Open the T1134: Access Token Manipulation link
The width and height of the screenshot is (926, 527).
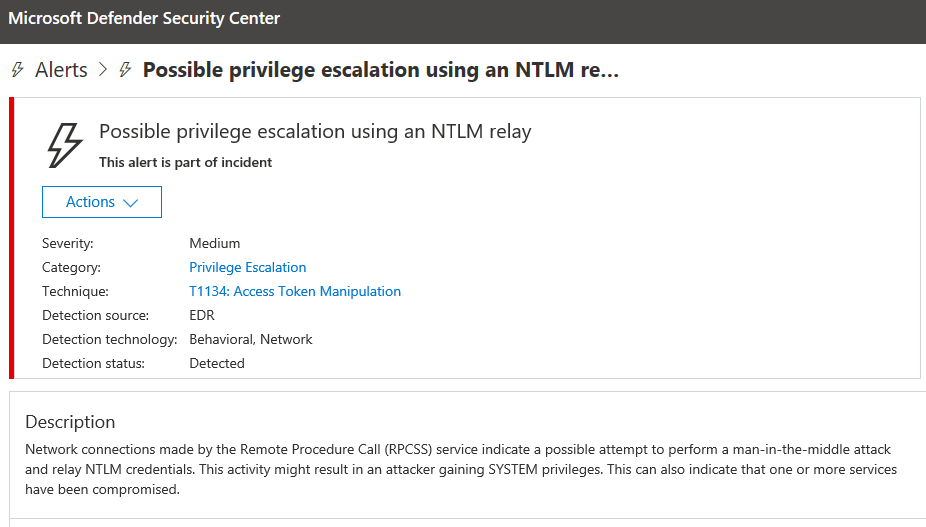(x=295, y=291)
